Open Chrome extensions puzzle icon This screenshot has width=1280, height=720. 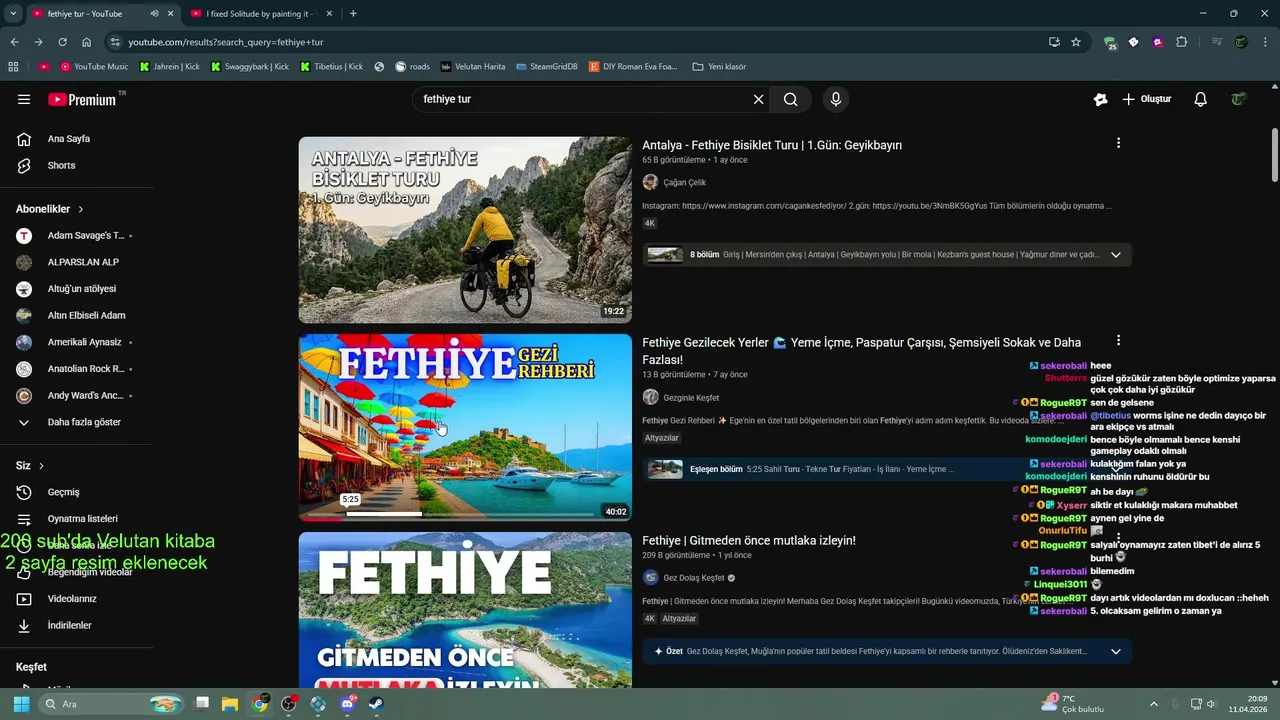click(x=1182, y=42)
